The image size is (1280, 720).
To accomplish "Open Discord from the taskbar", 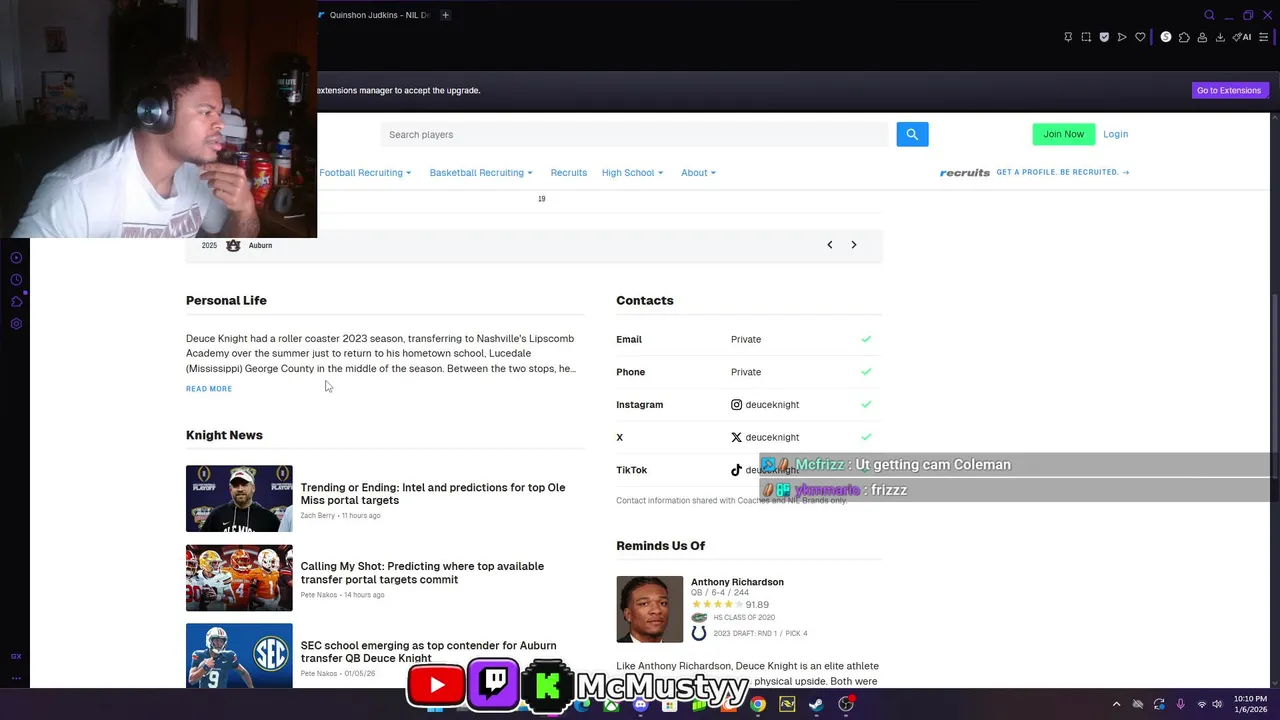I will pyautogui.click(x=641, y=704).
